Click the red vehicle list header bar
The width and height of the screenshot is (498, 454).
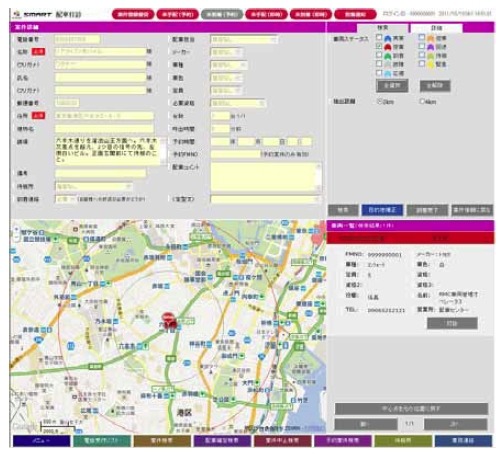pos(410,238)
